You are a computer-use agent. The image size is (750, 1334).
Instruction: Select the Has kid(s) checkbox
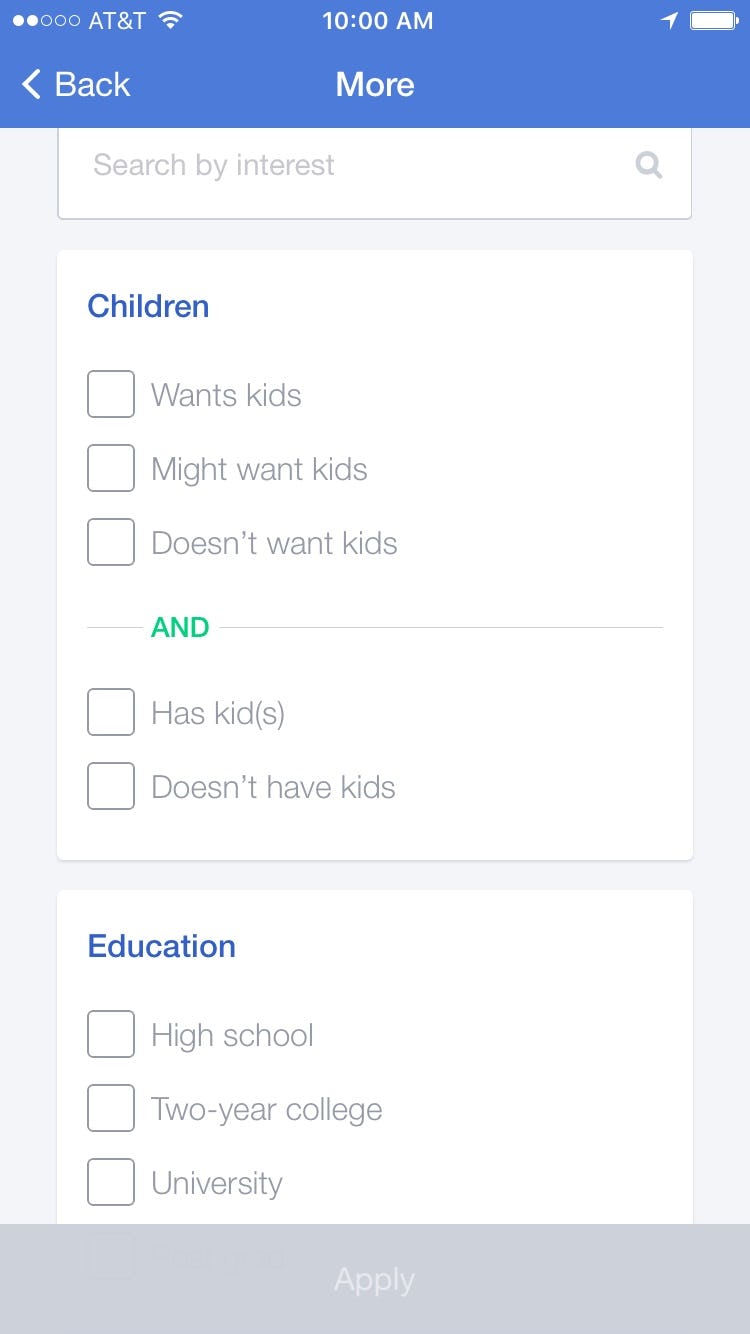point(111,712)
